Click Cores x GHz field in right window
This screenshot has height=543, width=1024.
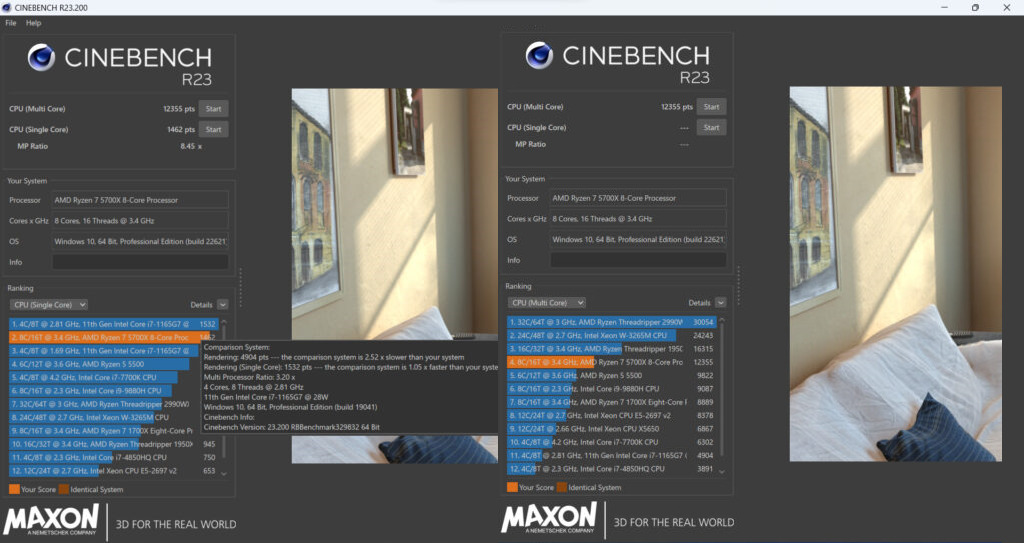click(x=638, y=219)
